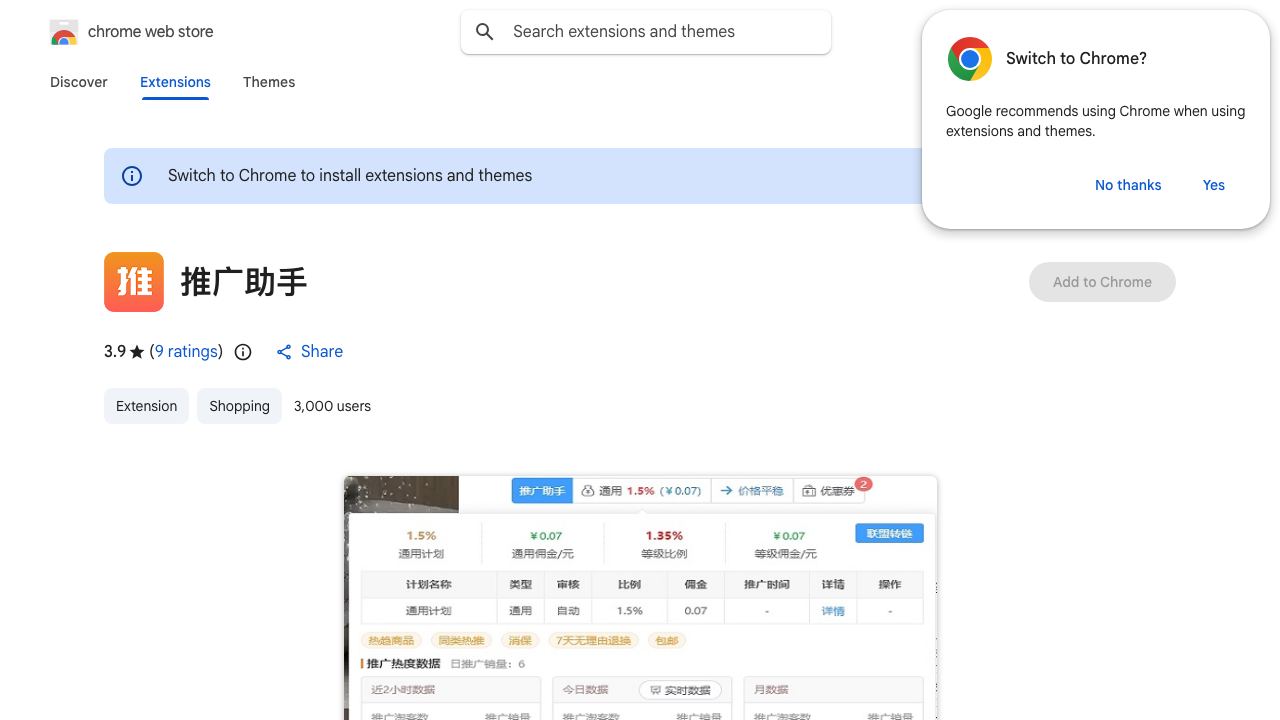
Task: Click the info icon in Switch to Chrome banner
Action: click(132, 176)
